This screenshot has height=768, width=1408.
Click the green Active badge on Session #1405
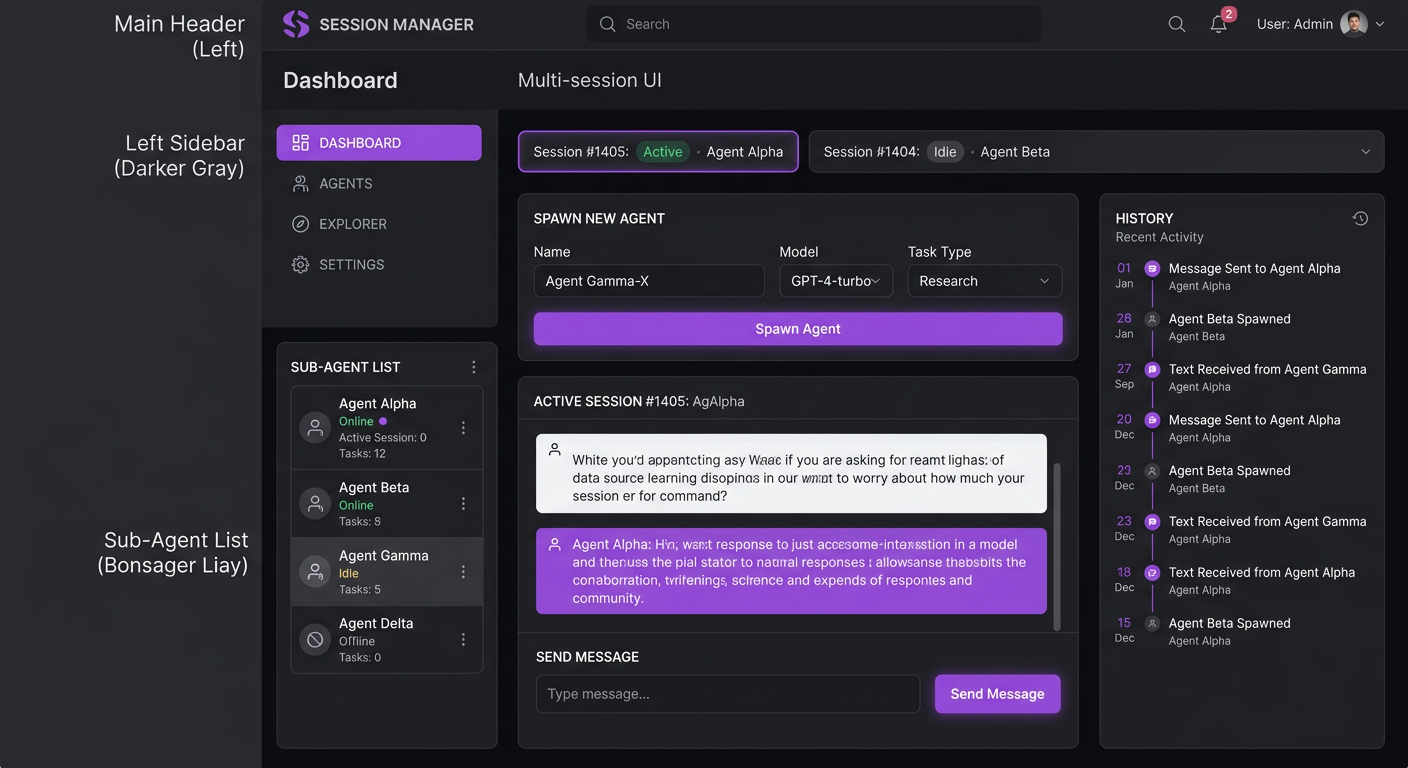click(x=663, y=152)
